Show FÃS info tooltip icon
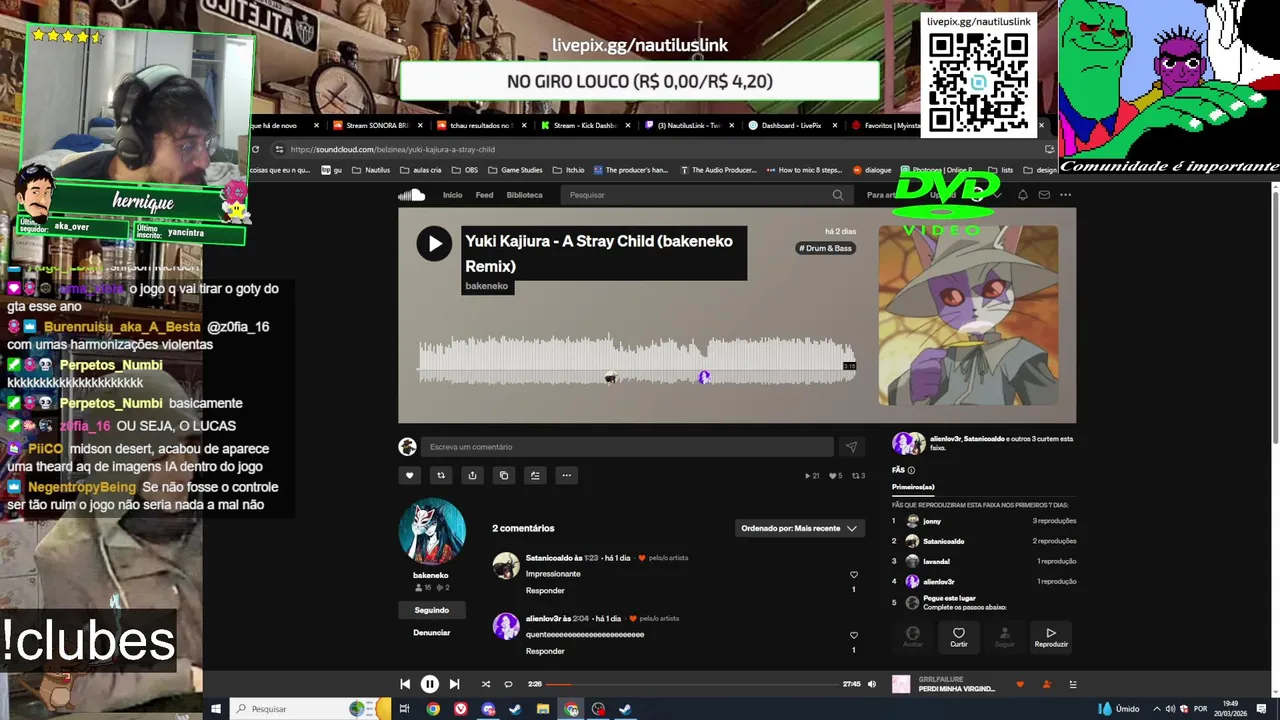 [911, 470]
